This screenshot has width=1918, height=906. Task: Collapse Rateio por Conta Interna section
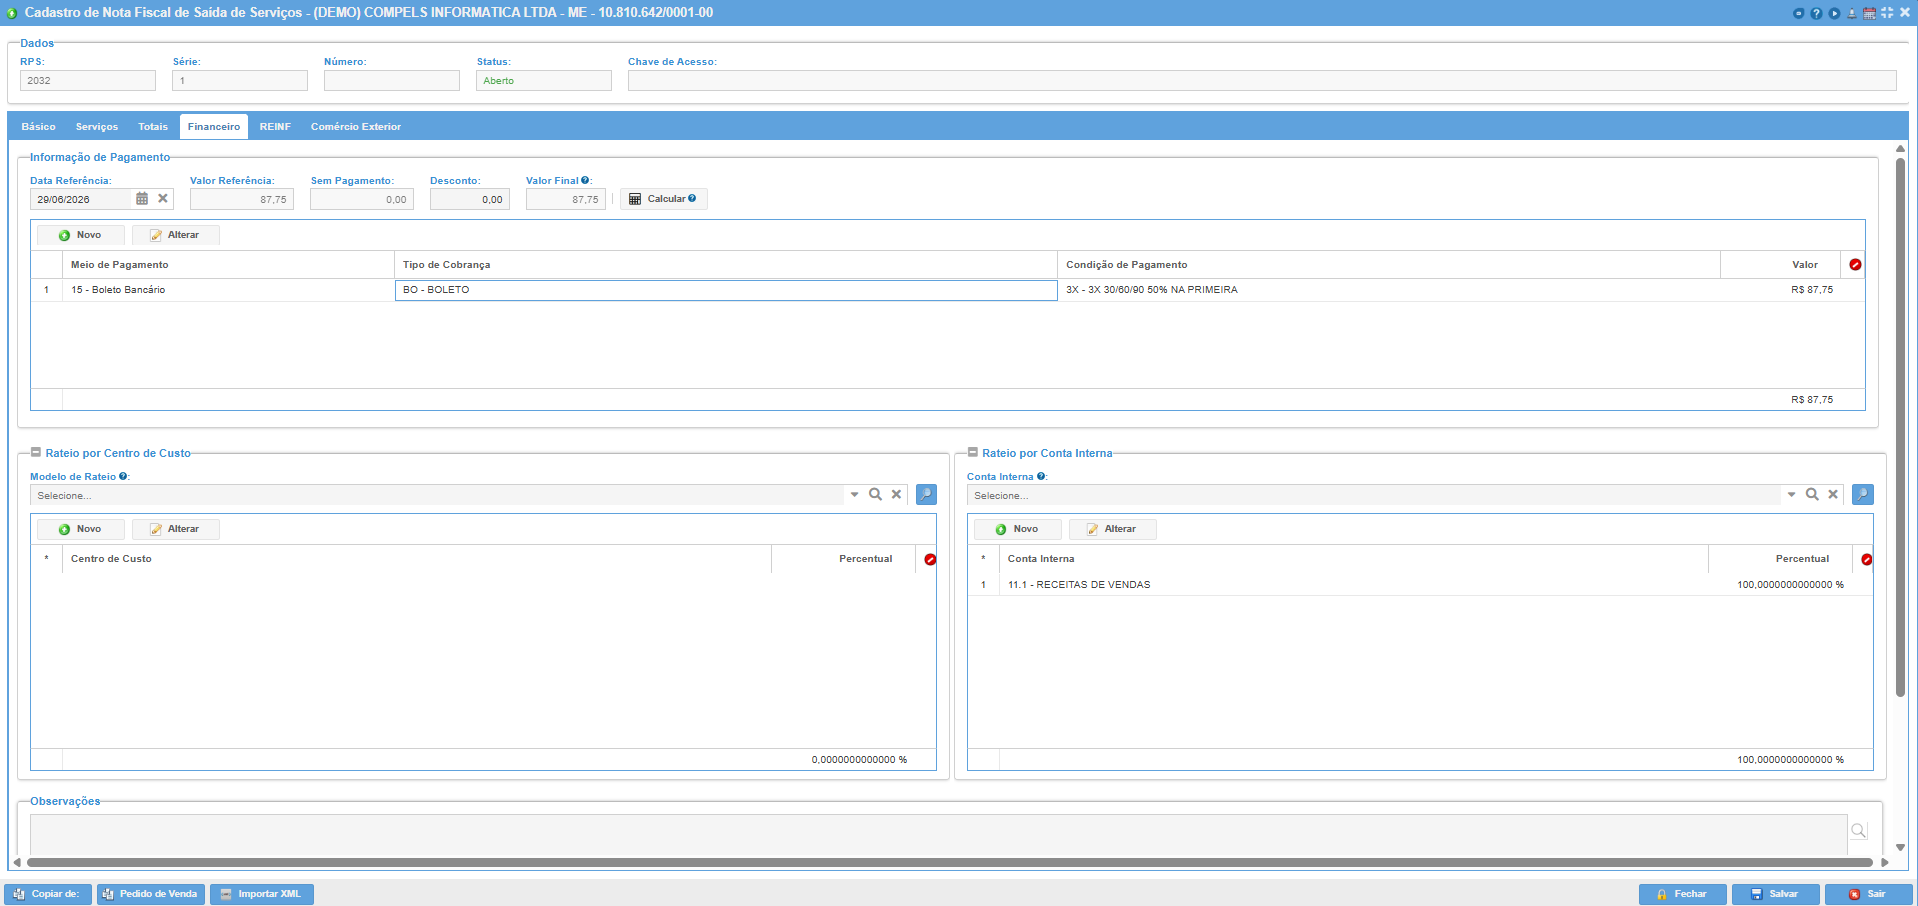click(x=973, y=453)
